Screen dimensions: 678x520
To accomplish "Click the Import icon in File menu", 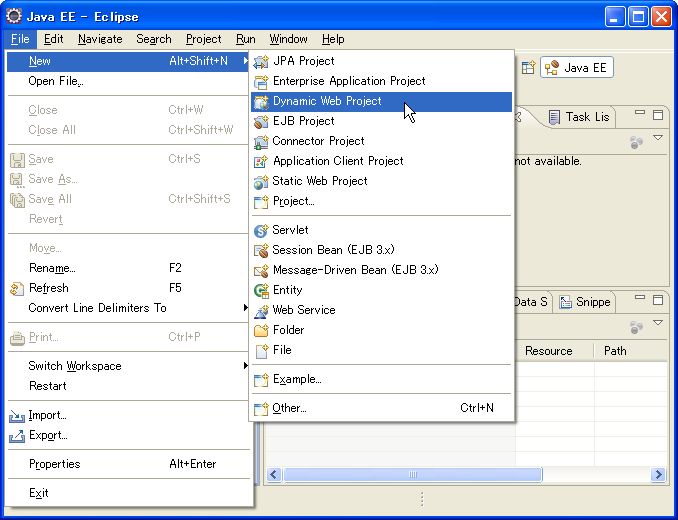I will [x=16, y=415].
